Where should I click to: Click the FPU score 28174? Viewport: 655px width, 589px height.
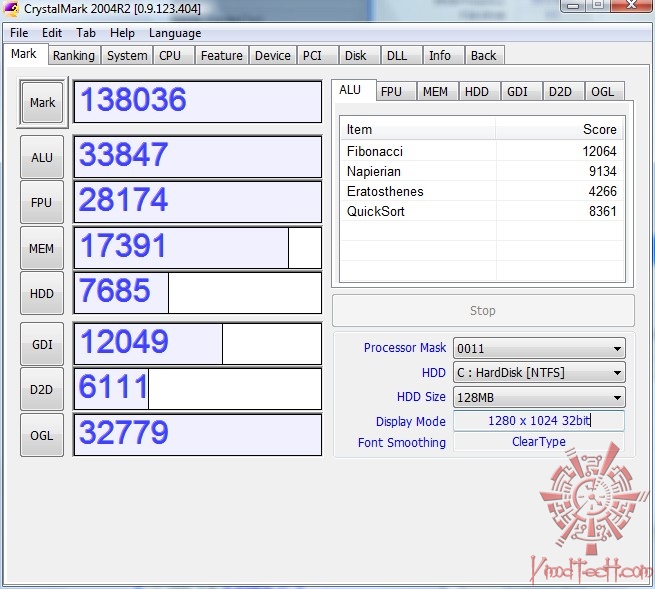(198, 202)
